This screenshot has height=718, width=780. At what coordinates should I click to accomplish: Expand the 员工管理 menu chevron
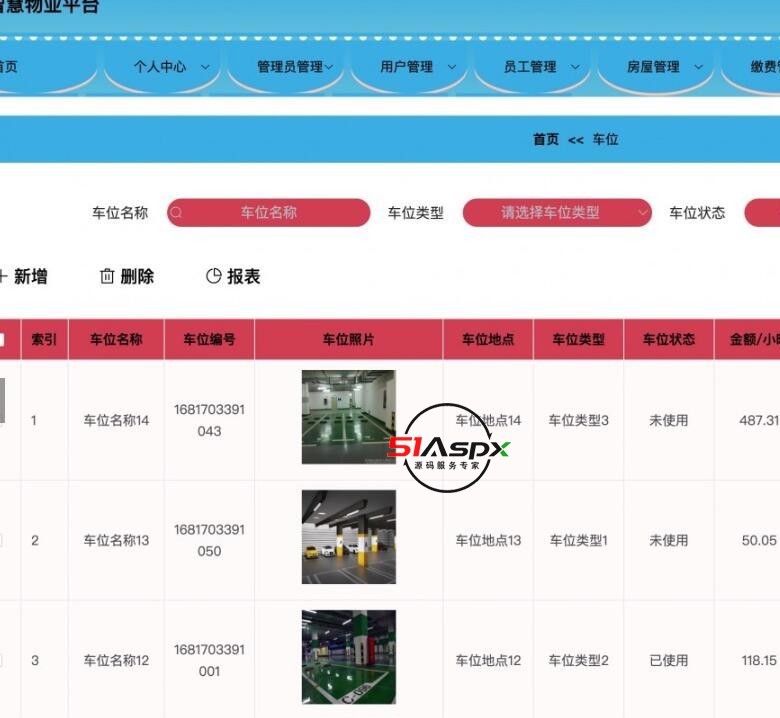(x=575, y=67)
